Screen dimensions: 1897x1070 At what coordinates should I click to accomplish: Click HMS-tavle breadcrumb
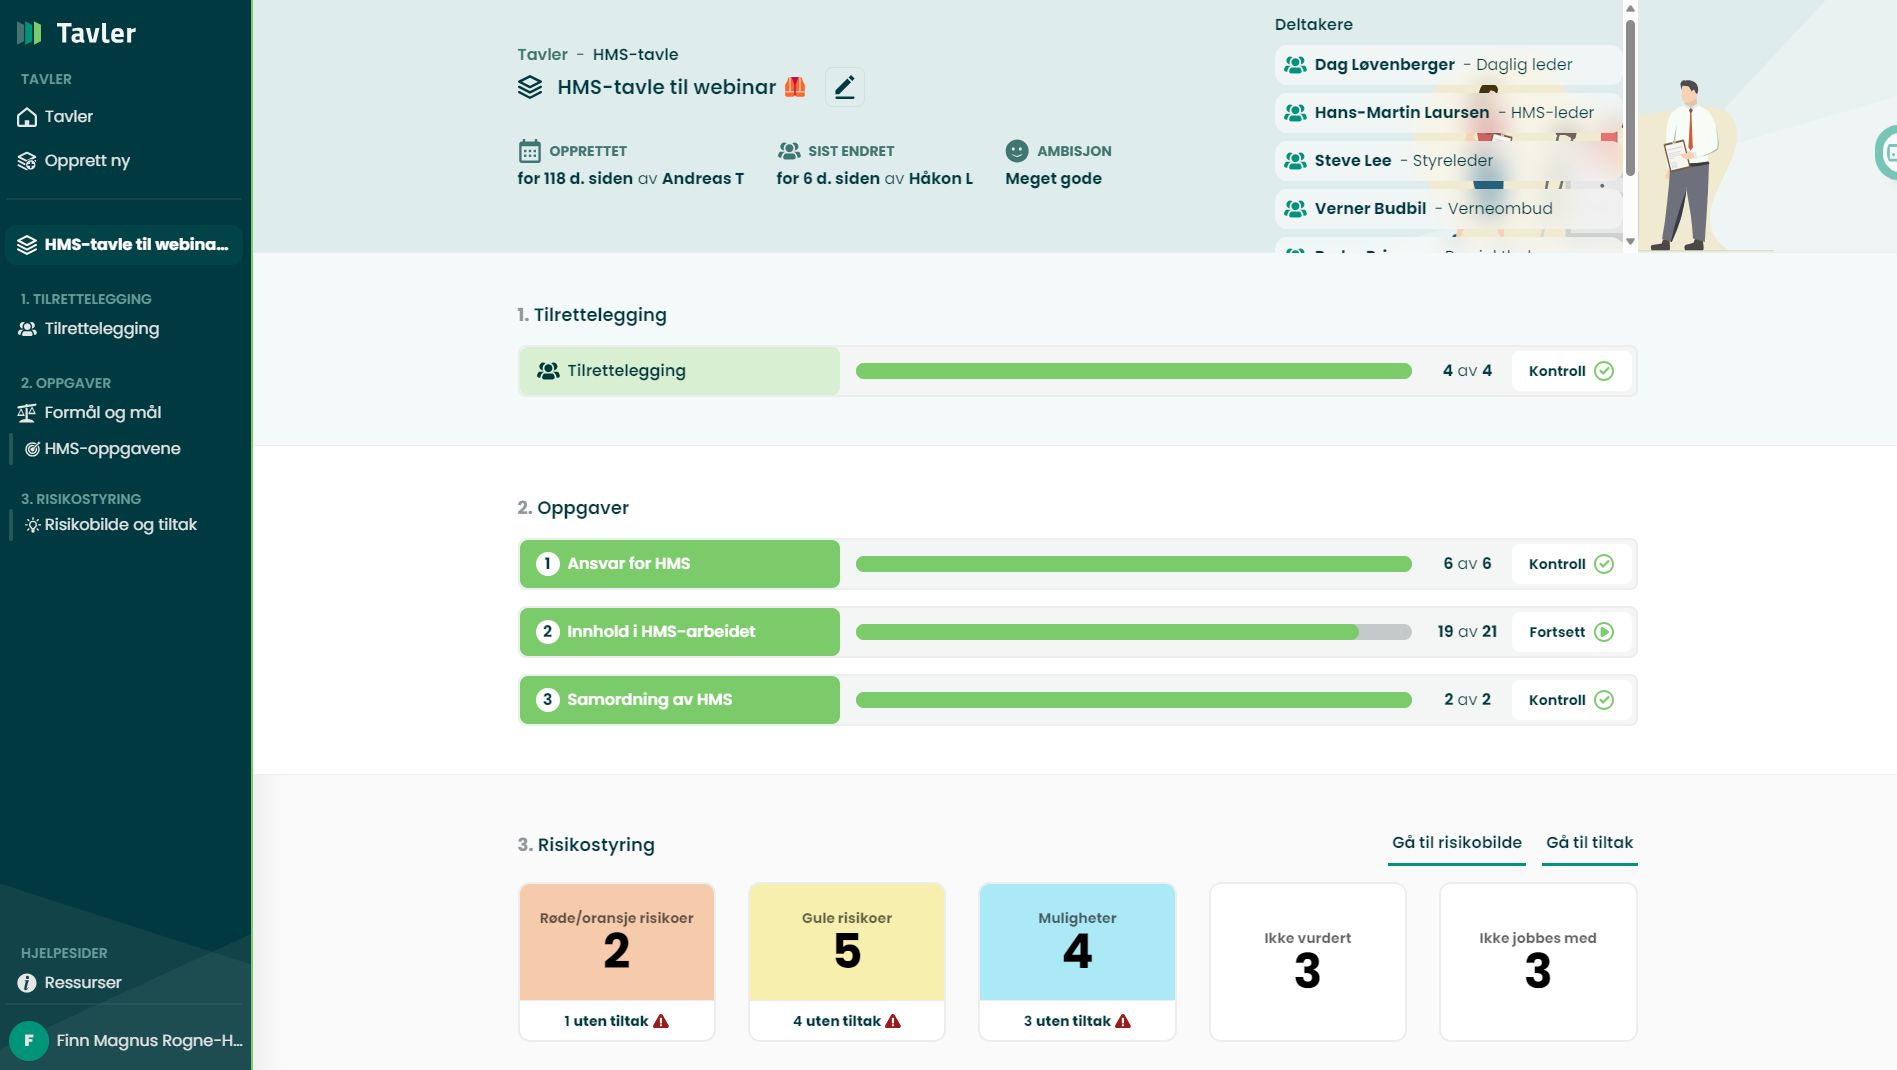[x=635, y=55]
